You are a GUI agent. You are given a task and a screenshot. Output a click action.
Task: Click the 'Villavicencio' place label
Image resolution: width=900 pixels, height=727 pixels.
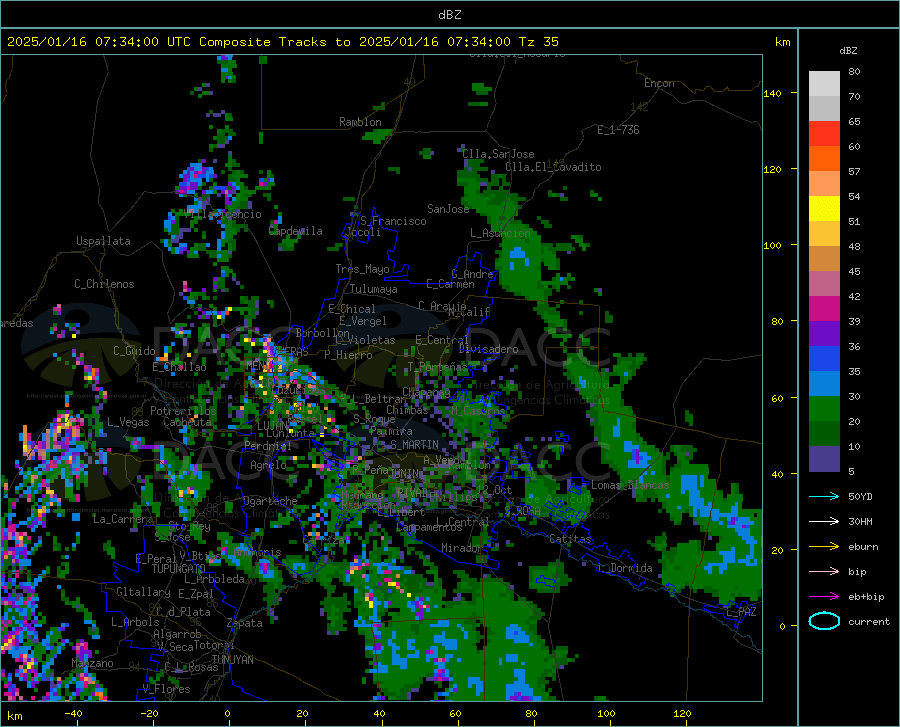click(x=223, y=214)
